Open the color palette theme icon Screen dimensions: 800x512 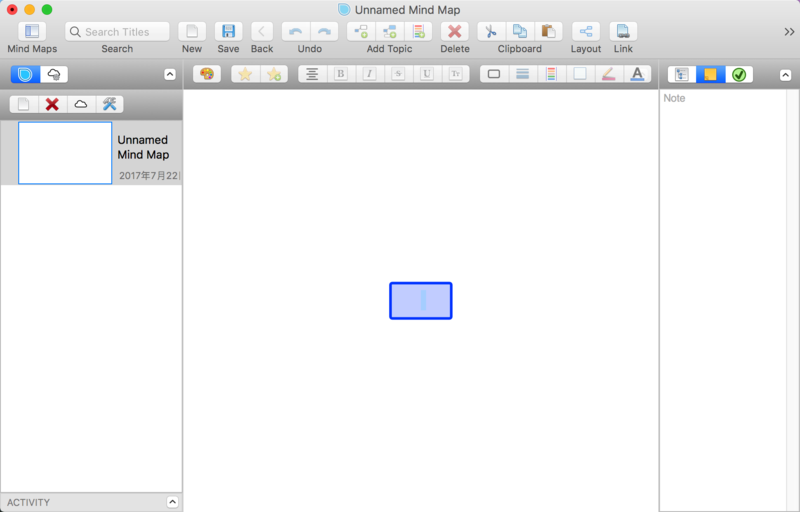207,74
